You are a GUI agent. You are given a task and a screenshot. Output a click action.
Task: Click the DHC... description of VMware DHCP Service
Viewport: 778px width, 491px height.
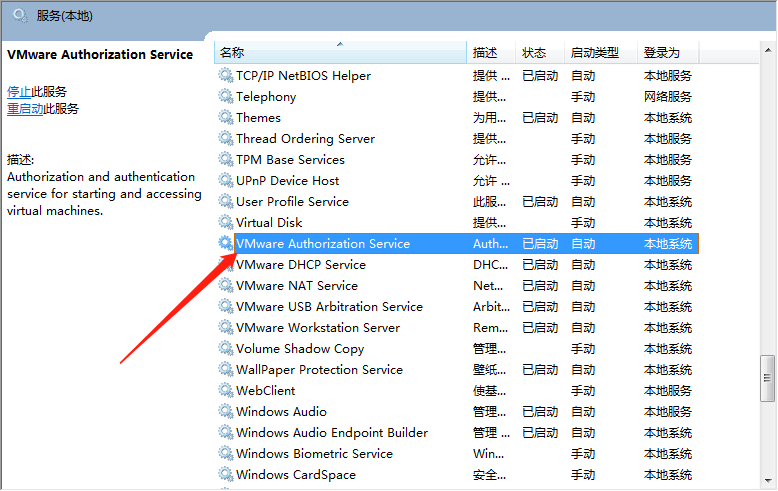490,265
